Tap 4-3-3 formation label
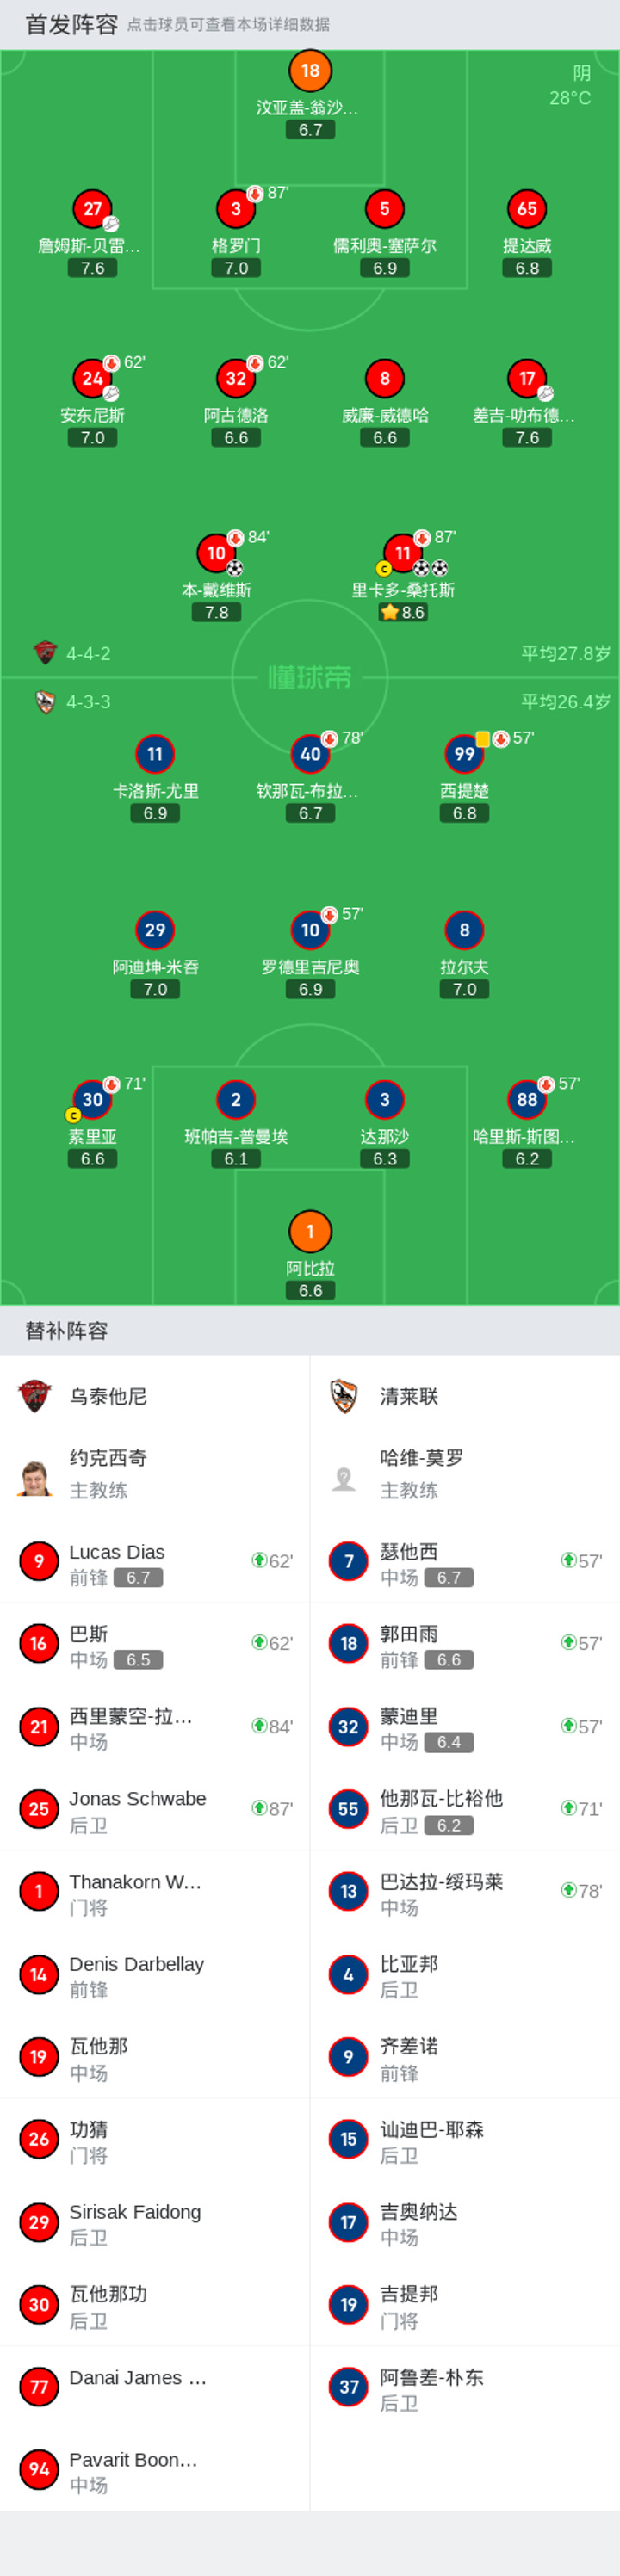Viewport: 620px width, 2576px height. point(88,702)
